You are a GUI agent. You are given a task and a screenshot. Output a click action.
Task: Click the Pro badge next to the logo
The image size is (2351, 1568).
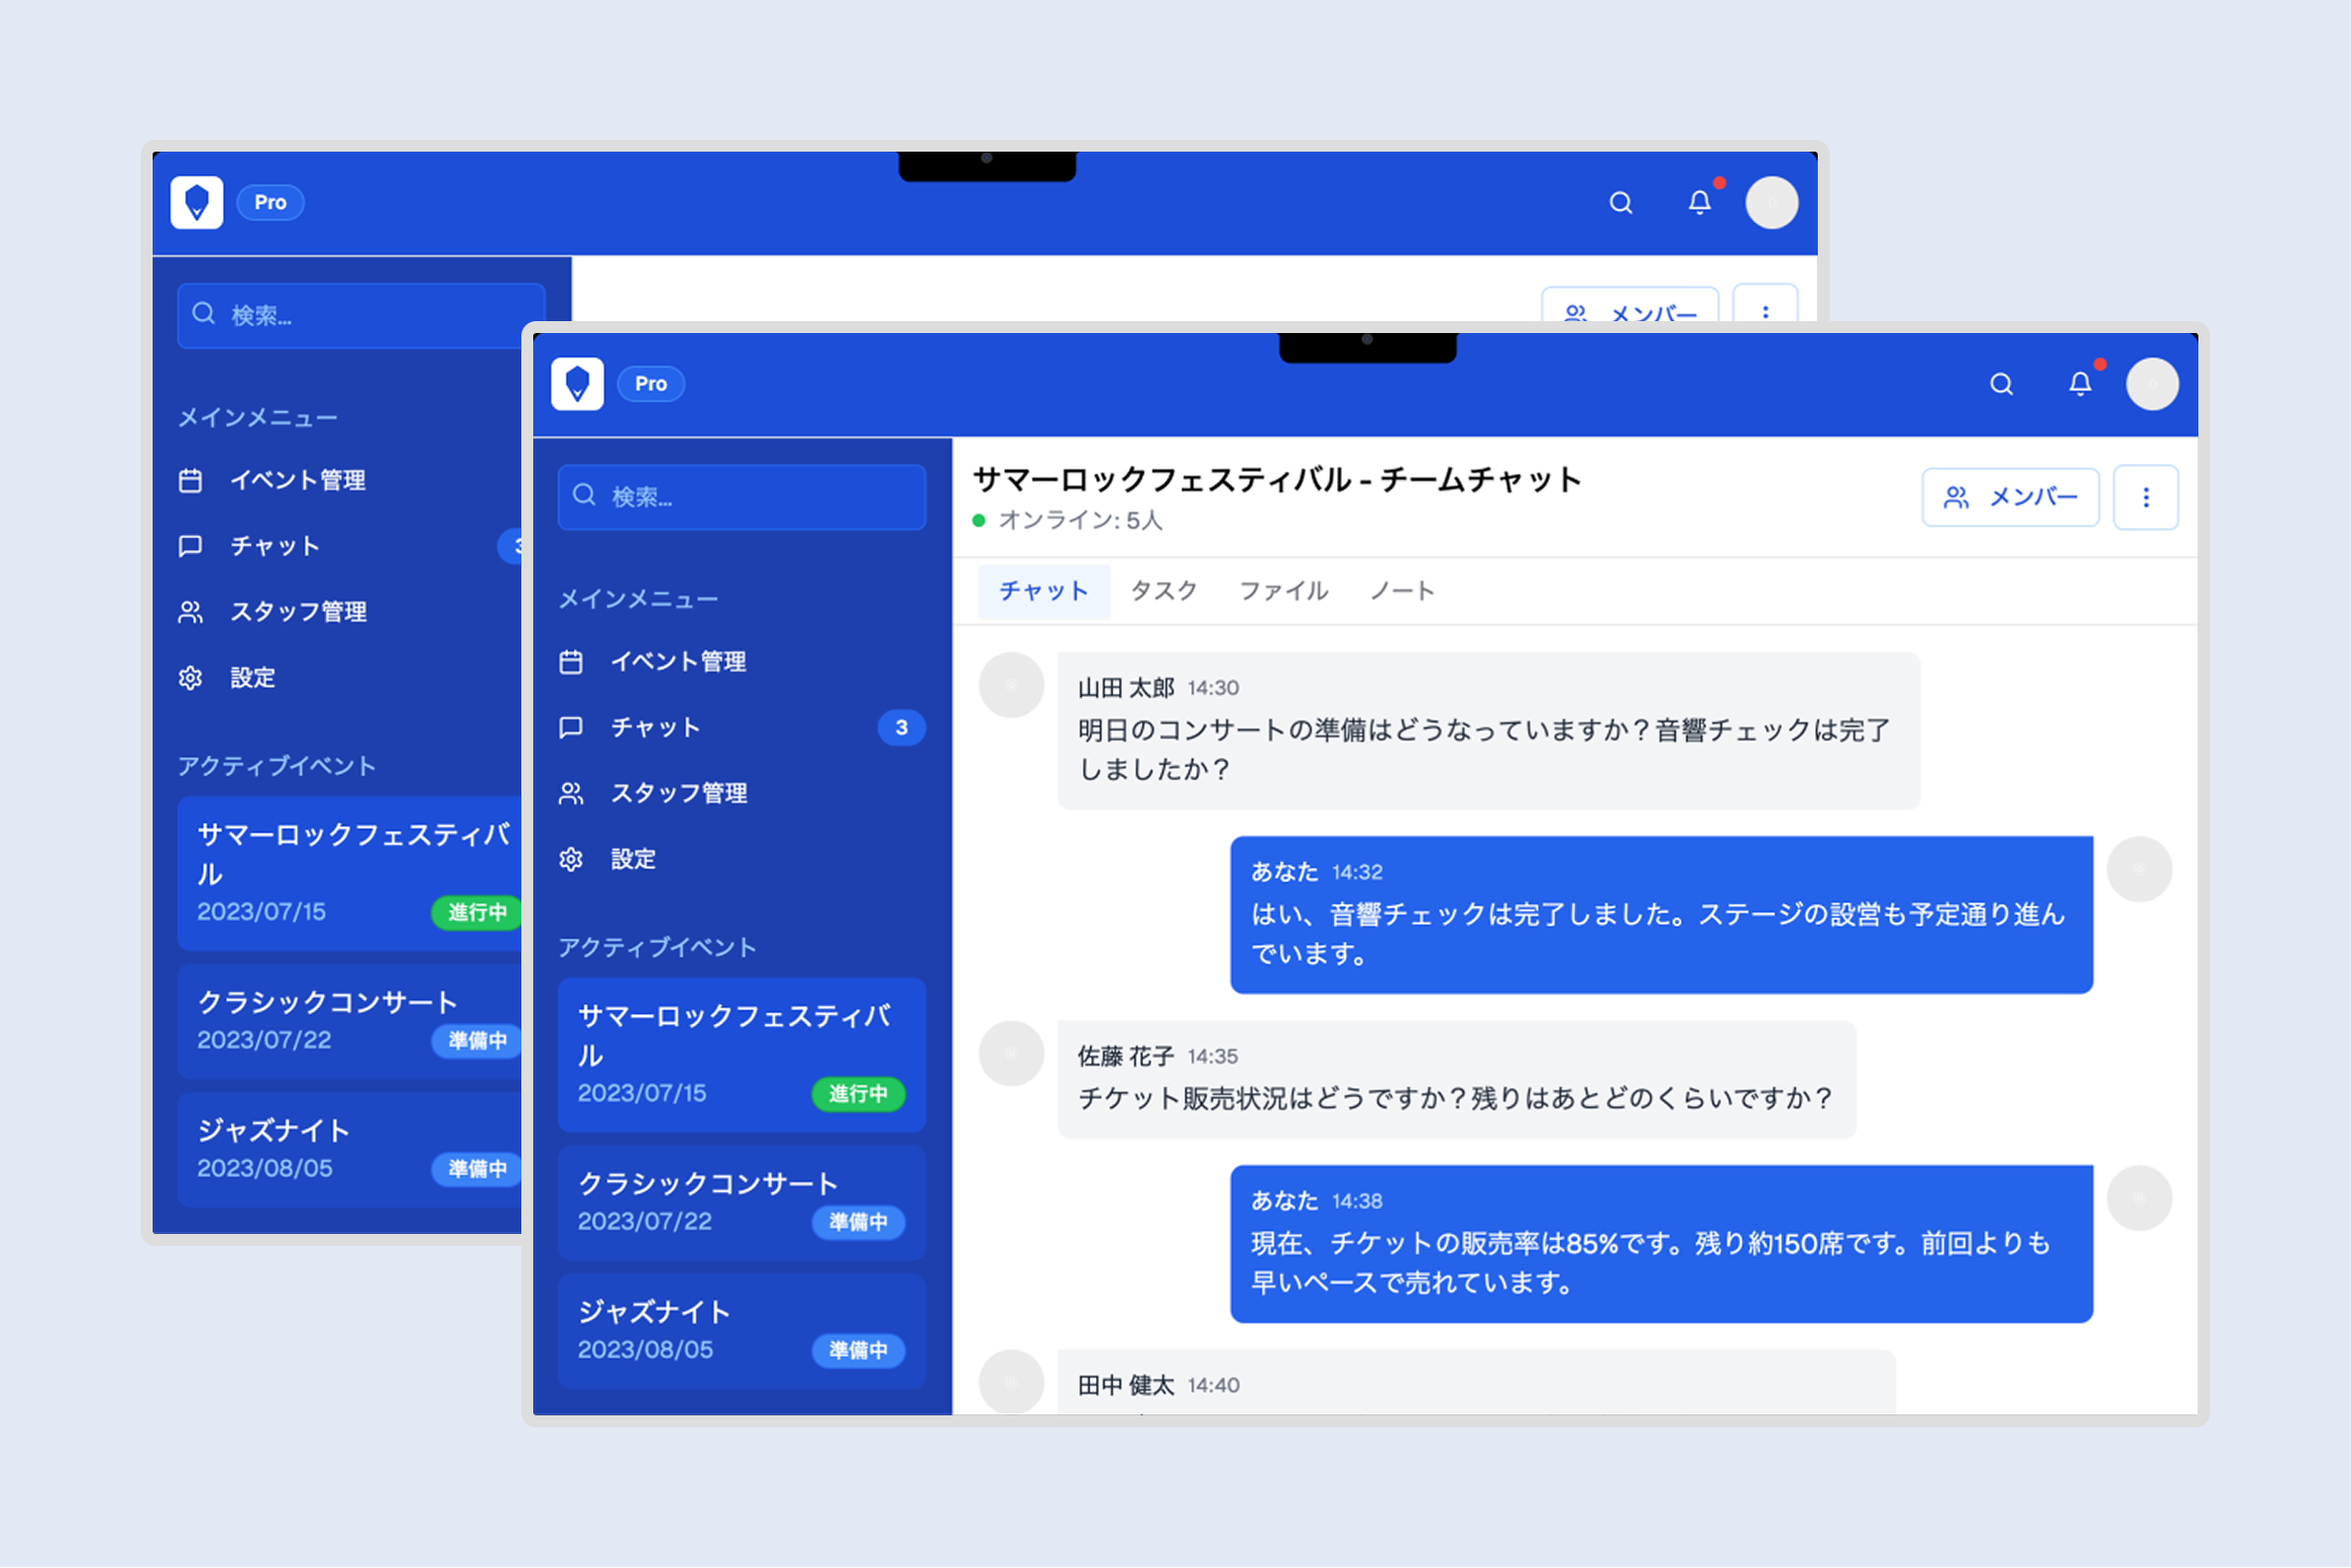coord(650,384)
